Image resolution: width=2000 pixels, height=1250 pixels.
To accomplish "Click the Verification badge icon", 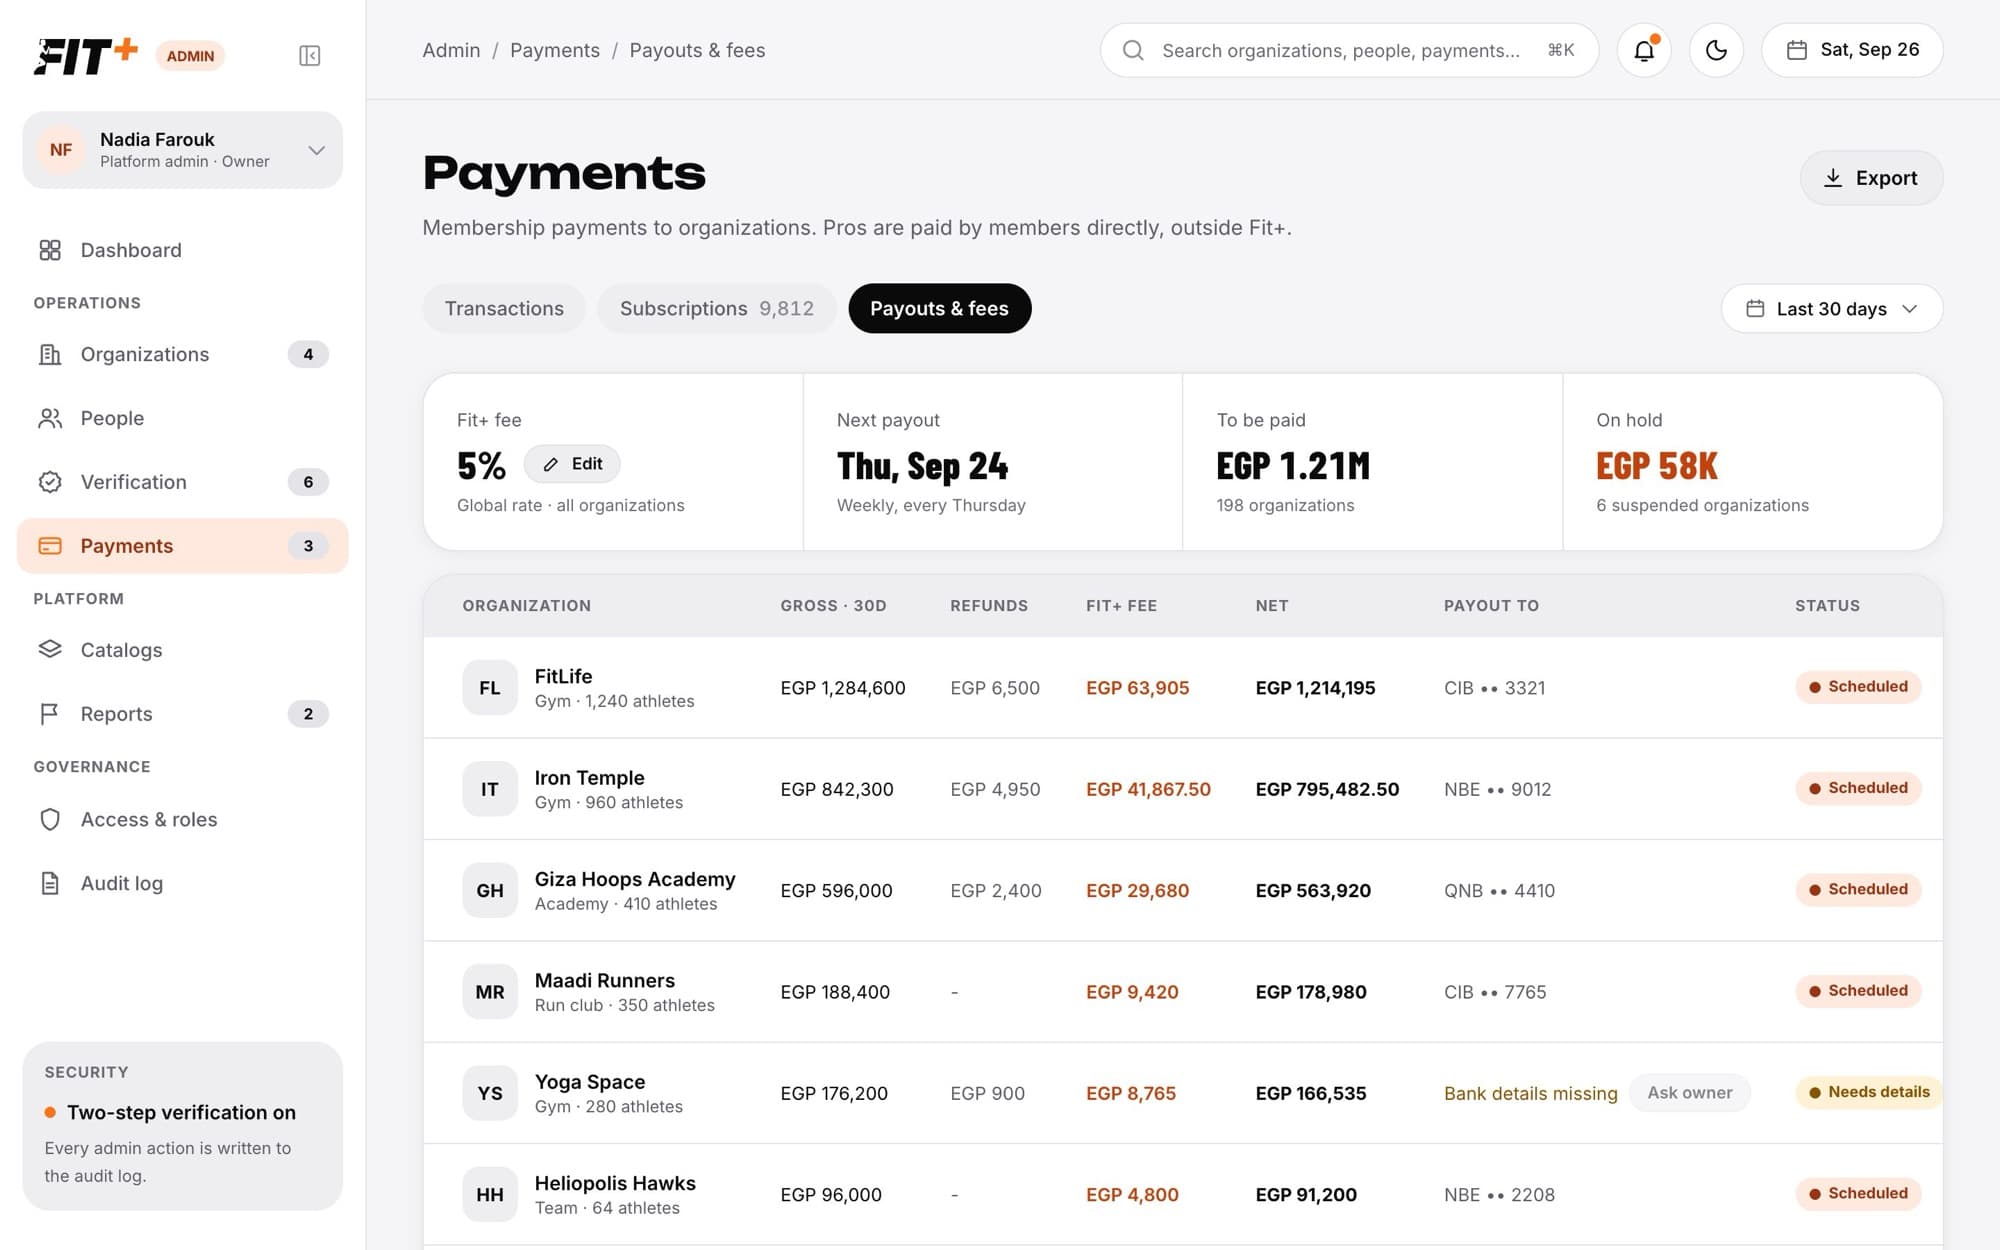I will (50, 482).
